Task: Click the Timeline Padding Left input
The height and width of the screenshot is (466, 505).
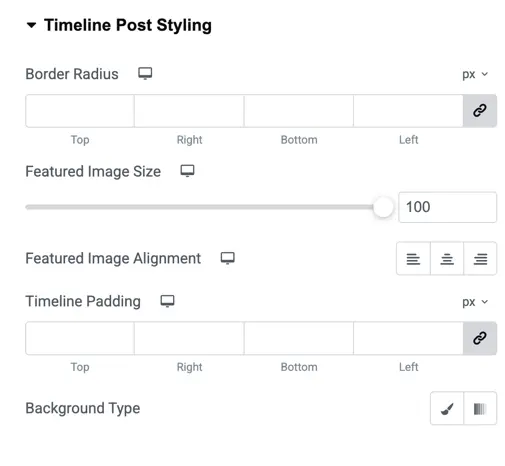Action: pyautogui.click(x=408, y=338)
